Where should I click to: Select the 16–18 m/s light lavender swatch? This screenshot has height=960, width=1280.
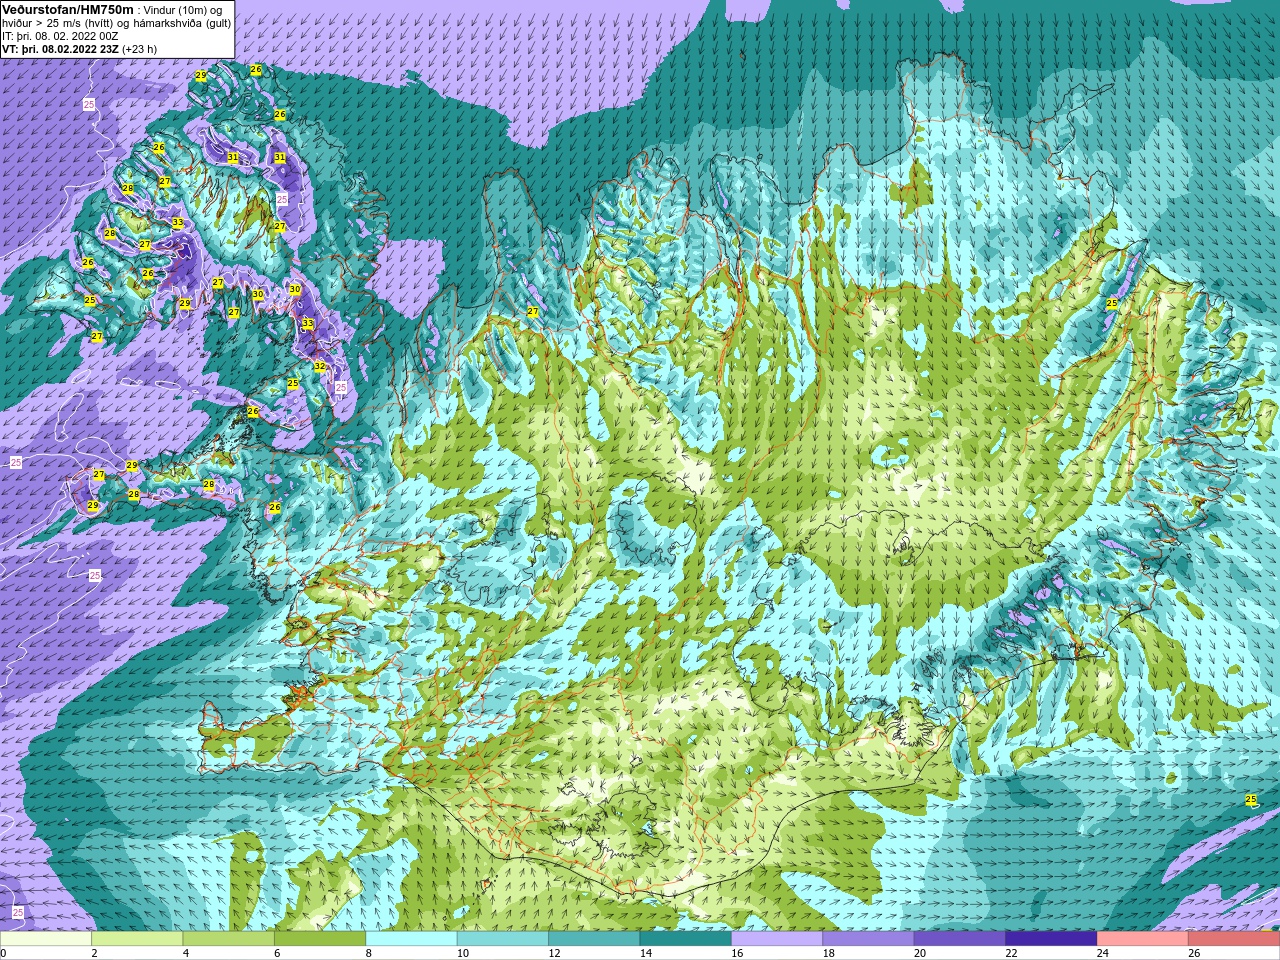pyautogui.click(x=777, y=939)
